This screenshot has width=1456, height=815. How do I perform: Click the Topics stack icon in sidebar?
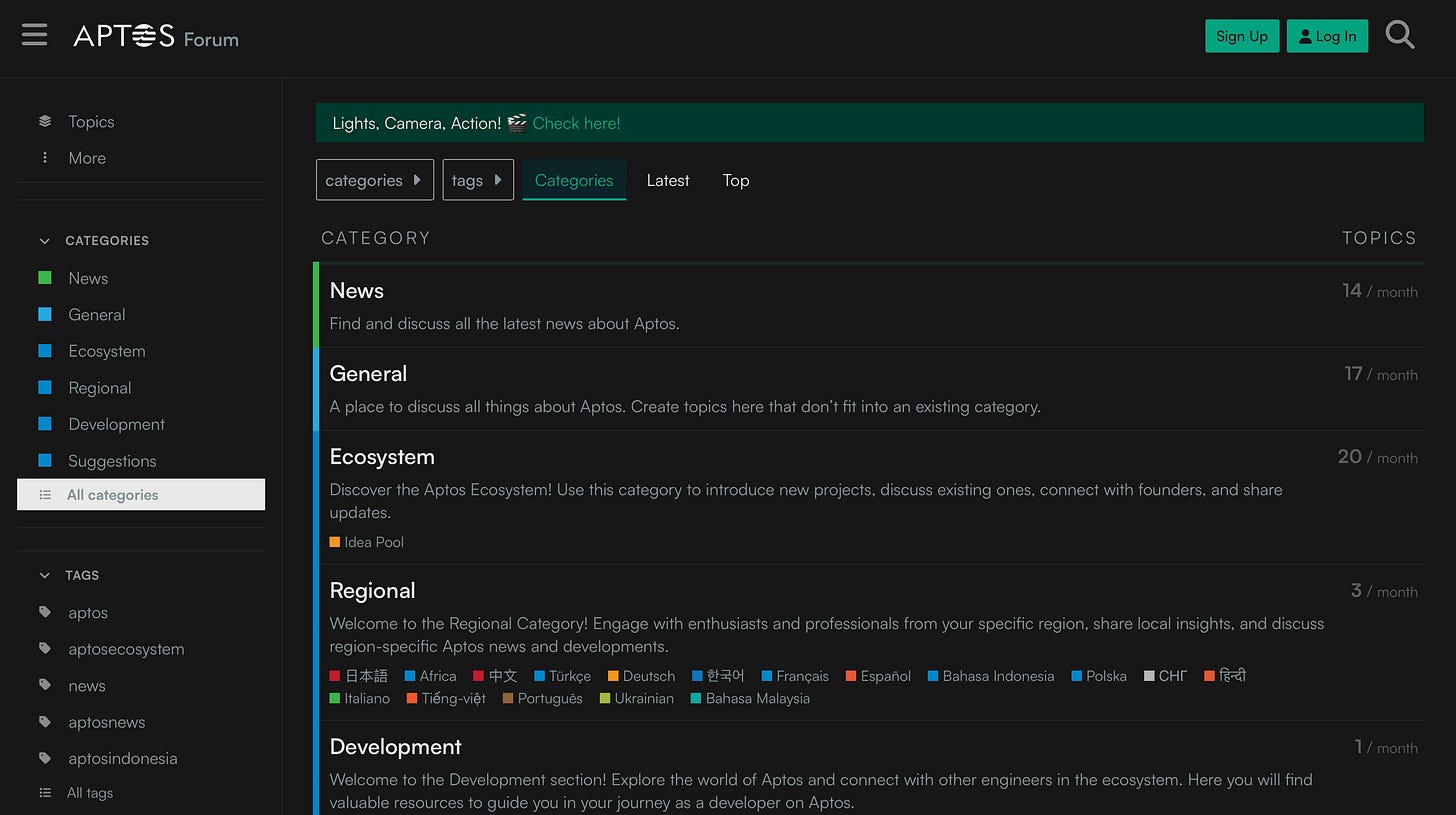(45, 121)
